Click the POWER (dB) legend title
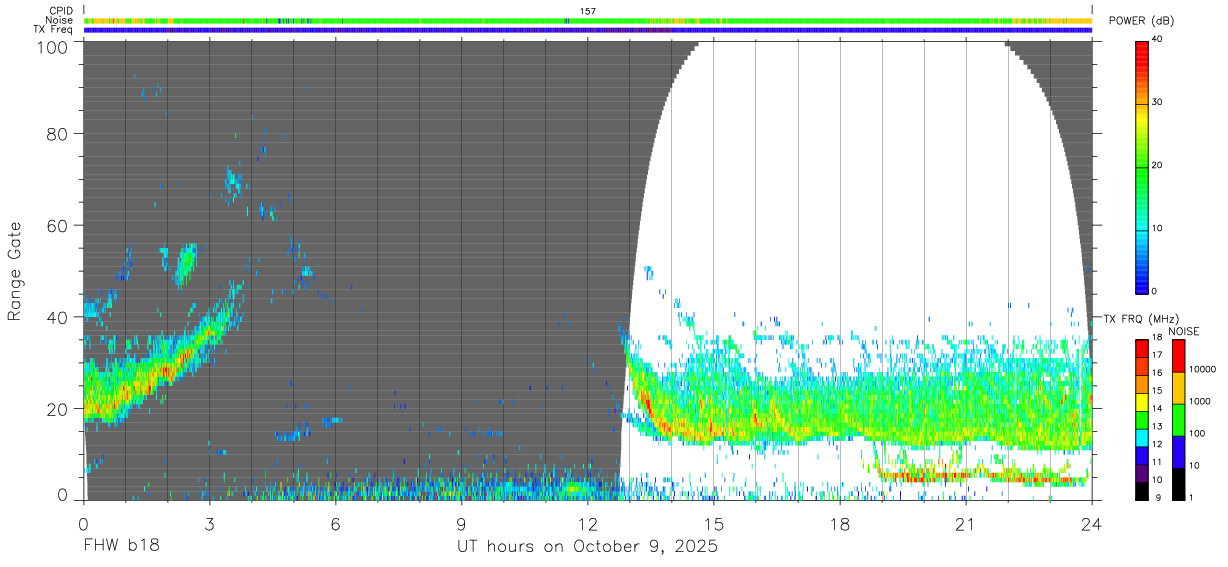This screenshot has width=1228, height=567. pyautogui.click(x=1142, y=21)
